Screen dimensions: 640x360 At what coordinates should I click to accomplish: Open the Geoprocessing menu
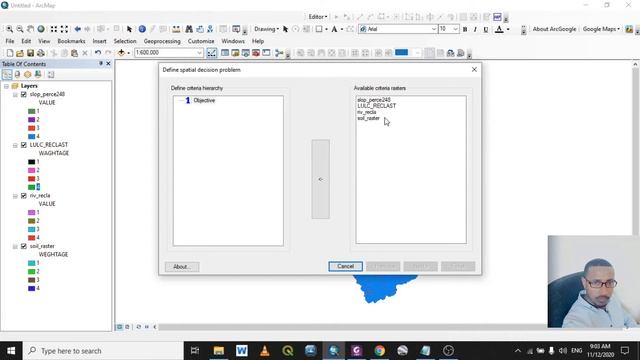162,41
